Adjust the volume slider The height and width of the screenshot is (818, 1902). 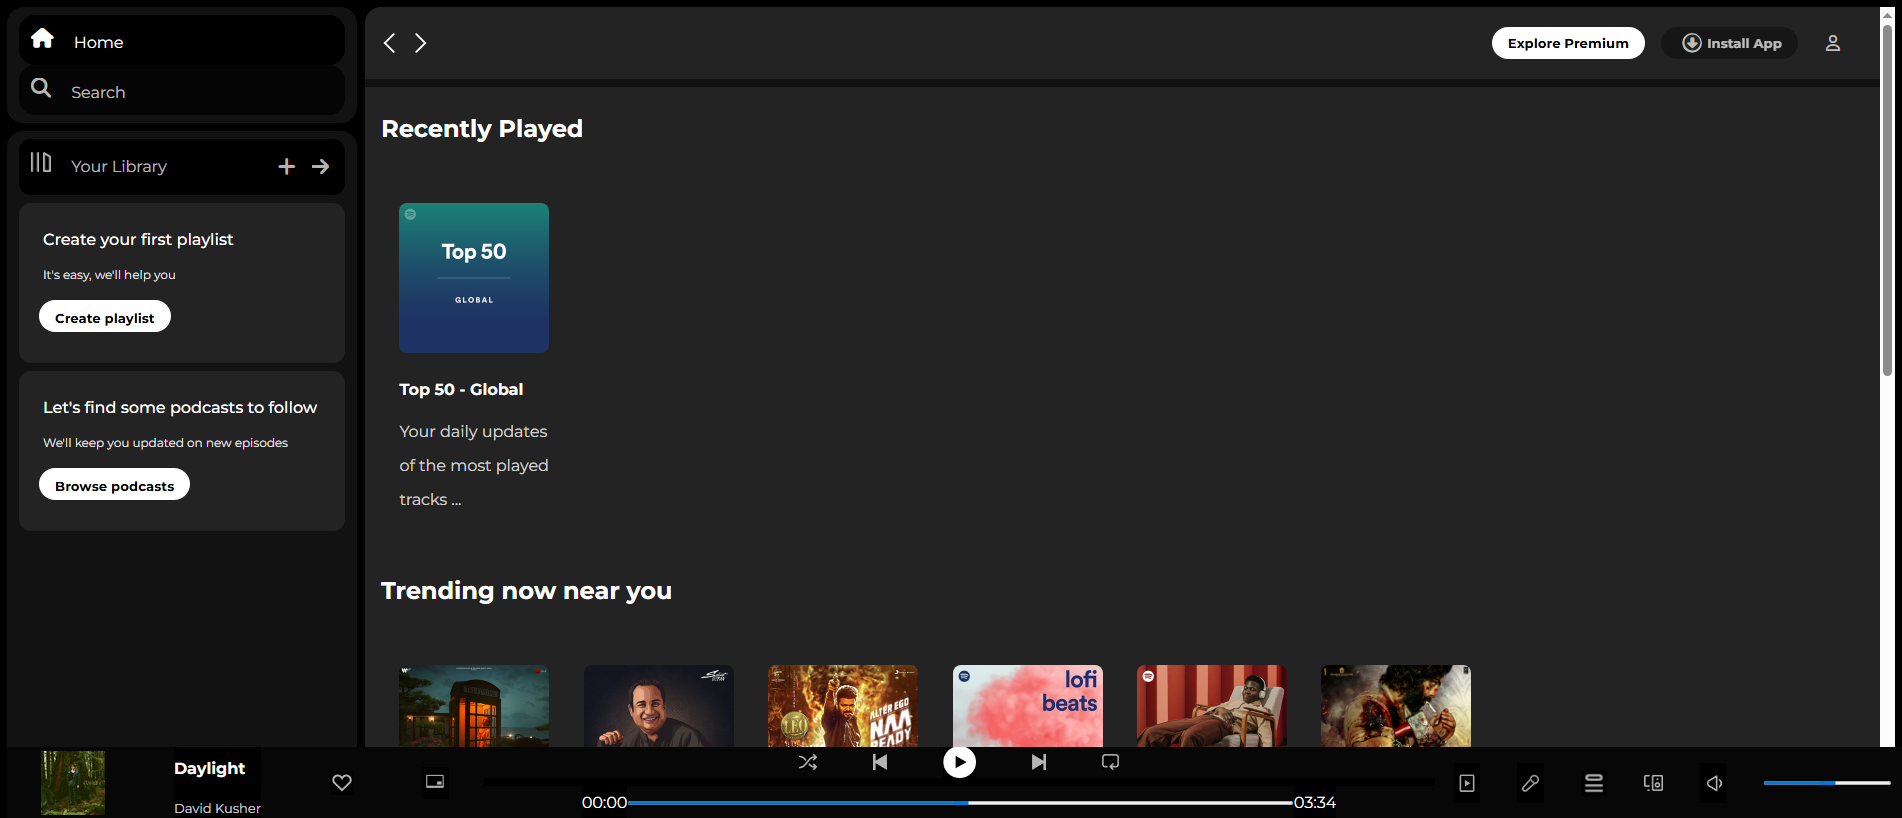tap(1827, 783)
